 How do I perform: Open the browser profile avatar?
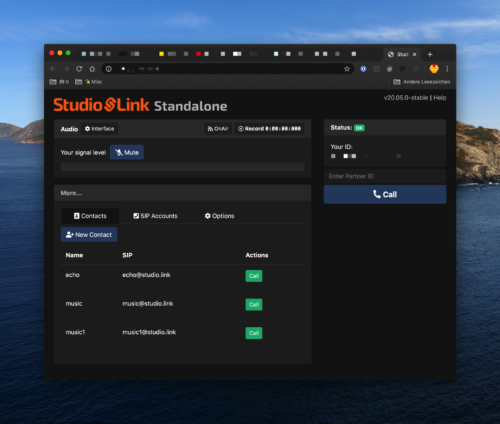(434, 69)
